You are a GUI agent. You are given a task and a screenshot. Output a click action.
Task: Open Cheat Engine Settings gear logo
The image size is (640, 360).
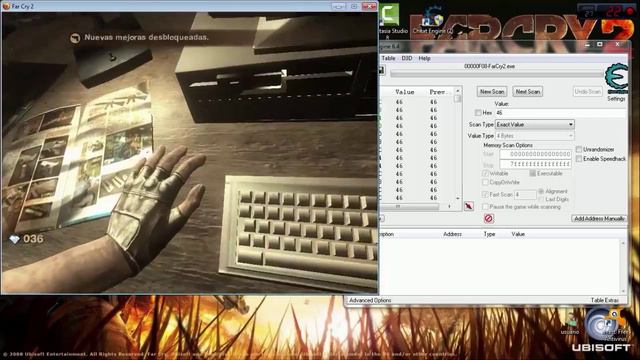(616, 78)
